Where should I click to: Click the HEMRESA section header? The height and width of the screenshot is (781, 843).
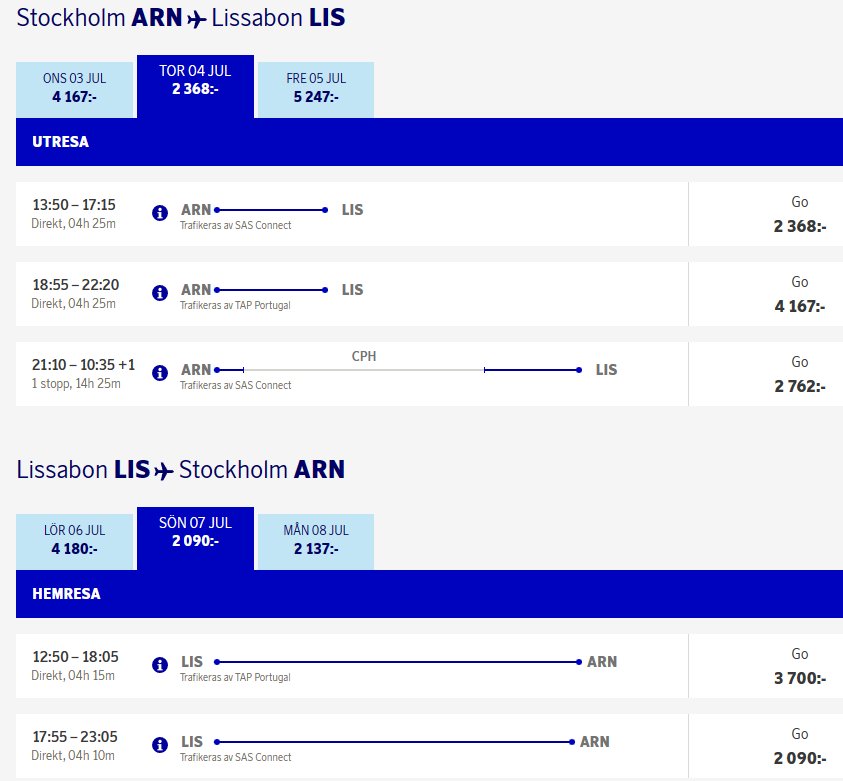coord(66,594)
